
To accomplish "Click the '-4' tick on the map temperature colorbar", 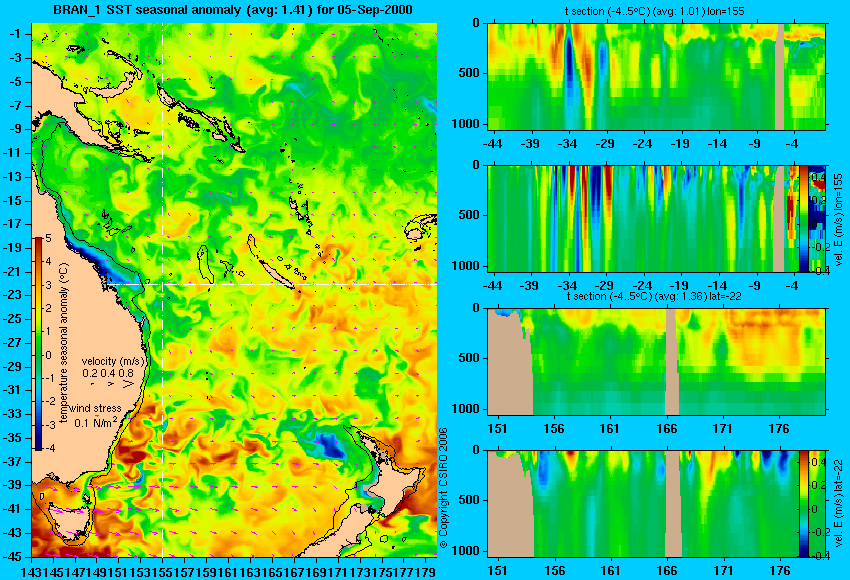I will coord(49,448).
